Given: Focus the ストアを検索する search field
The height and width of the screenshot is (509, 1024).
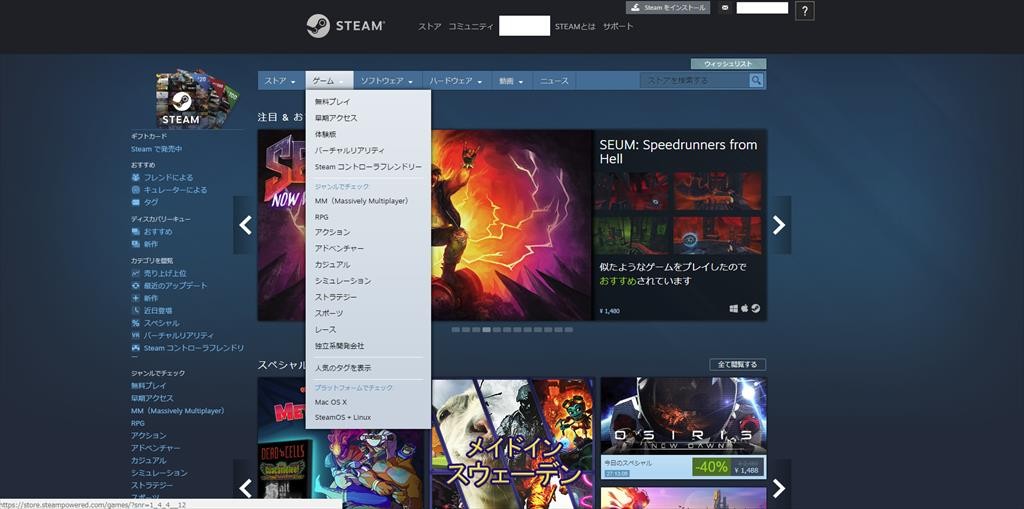Looking at the screenshot, I should 695,80.
